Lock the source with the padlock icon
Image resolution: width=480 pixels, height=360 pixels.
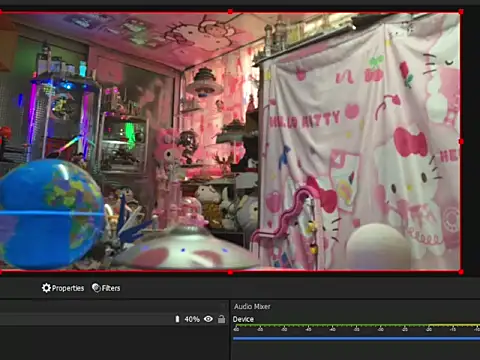(221, 319)
